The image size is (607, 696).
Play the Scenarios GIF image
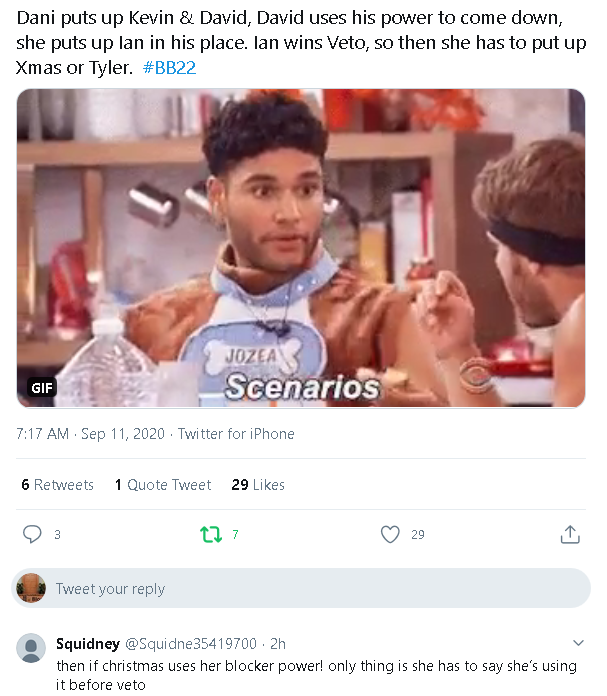click(x=301, y=248)
